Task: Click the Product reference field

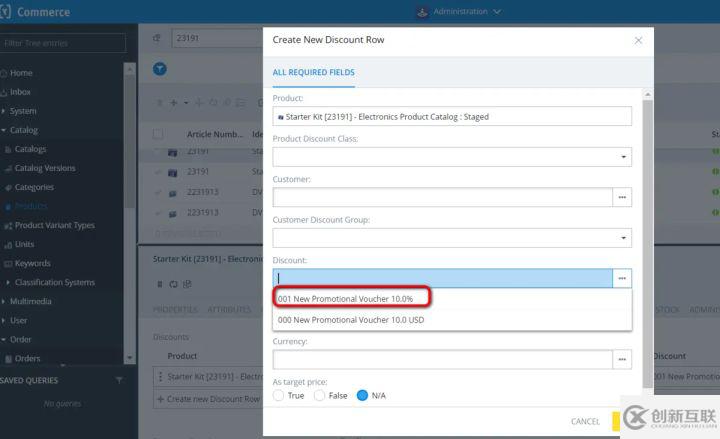Action: coord(452,117)
